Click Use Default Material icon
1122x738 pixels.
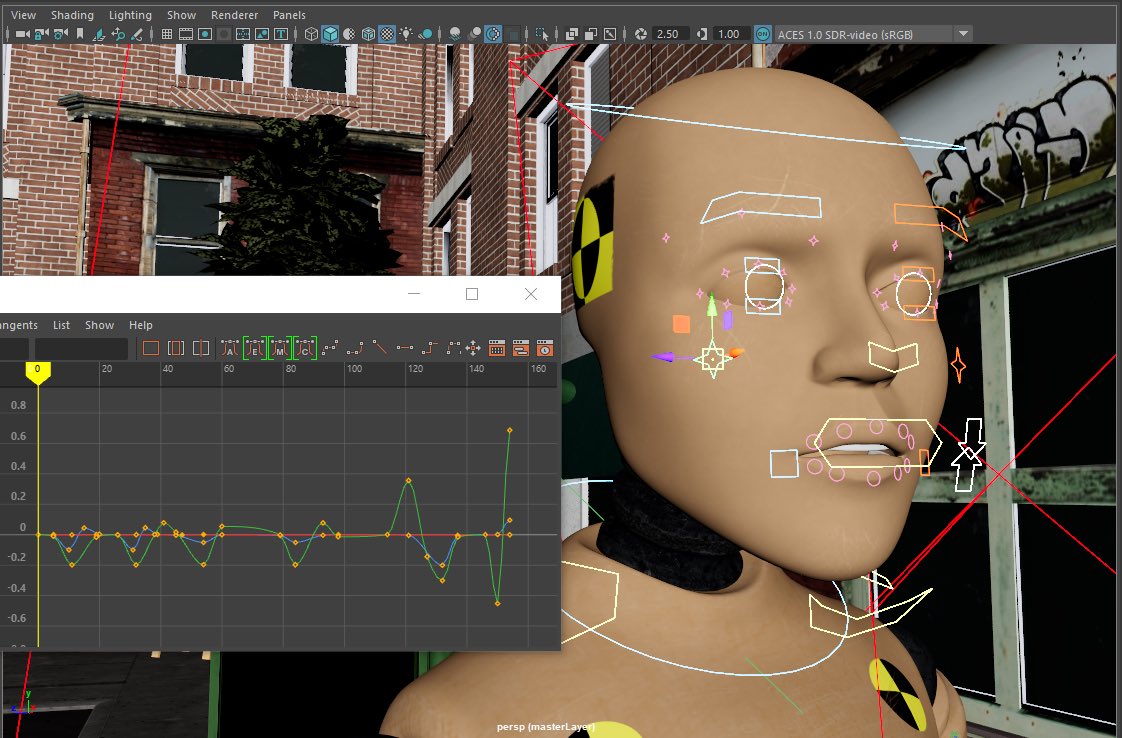coord(348,34)
